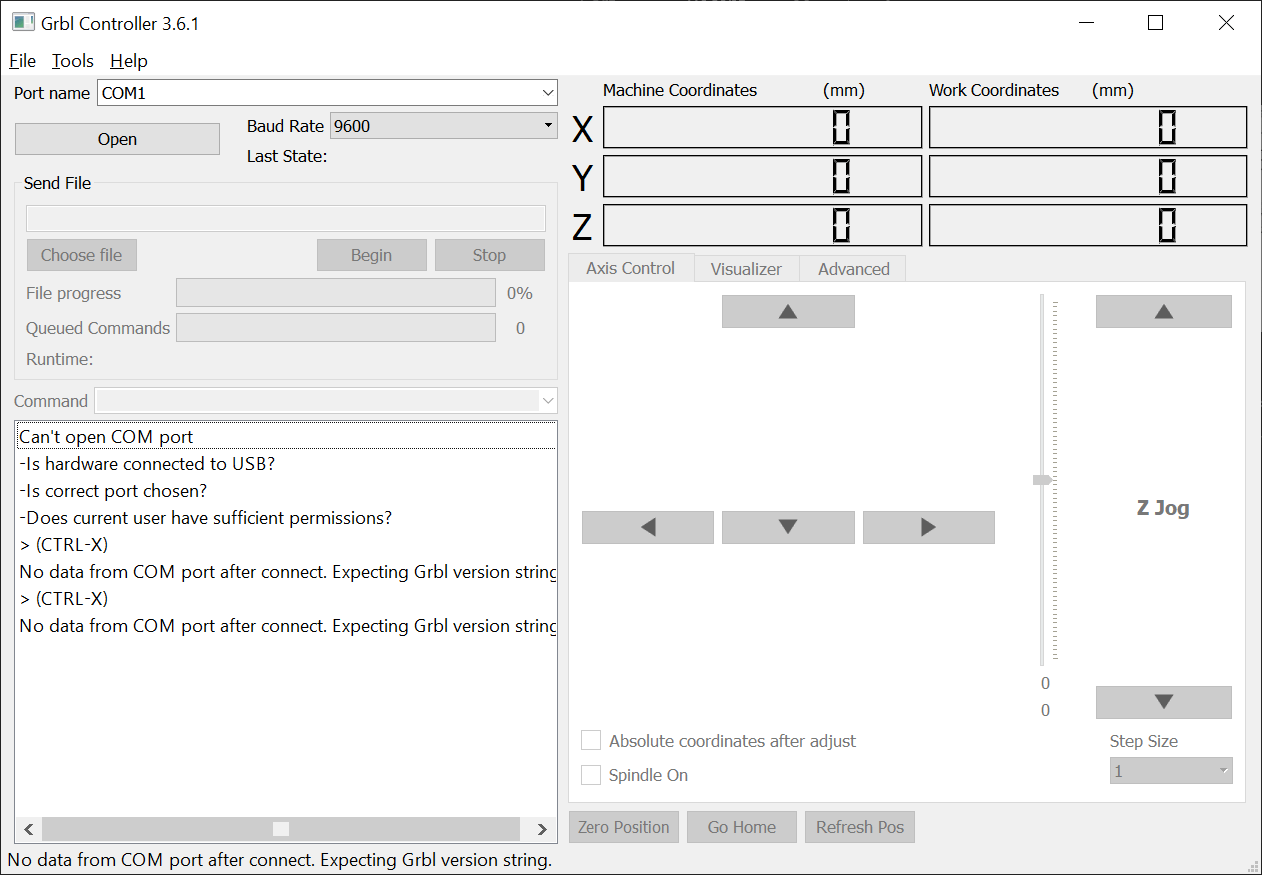Viewport: 1262px width, 875px height.
Task: Open the Baud Rate 9600 dropdown
Action: pos(444,126)
